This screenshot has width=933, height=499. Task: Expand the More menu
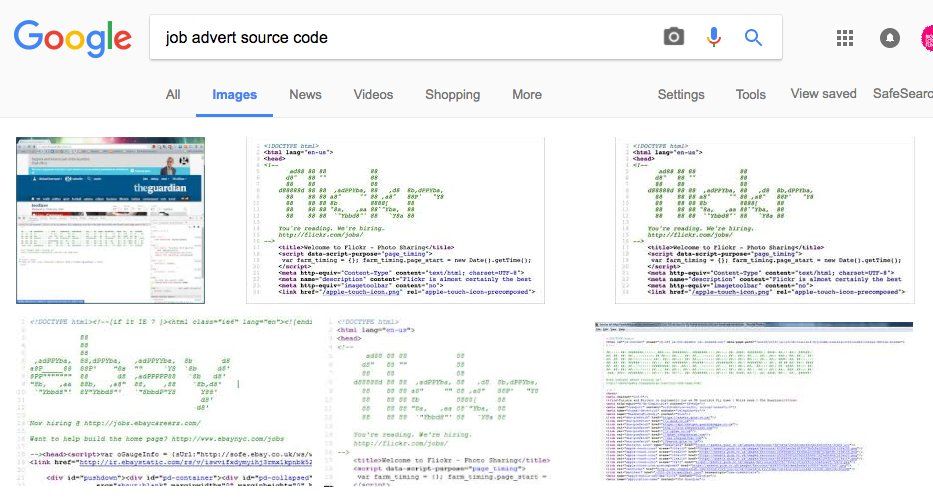click(x=527, y=95)
